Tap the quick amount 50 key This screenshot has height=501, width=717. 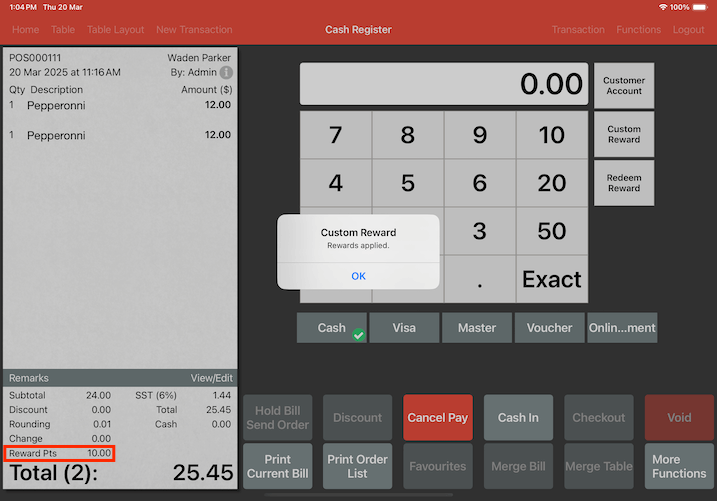552,231
